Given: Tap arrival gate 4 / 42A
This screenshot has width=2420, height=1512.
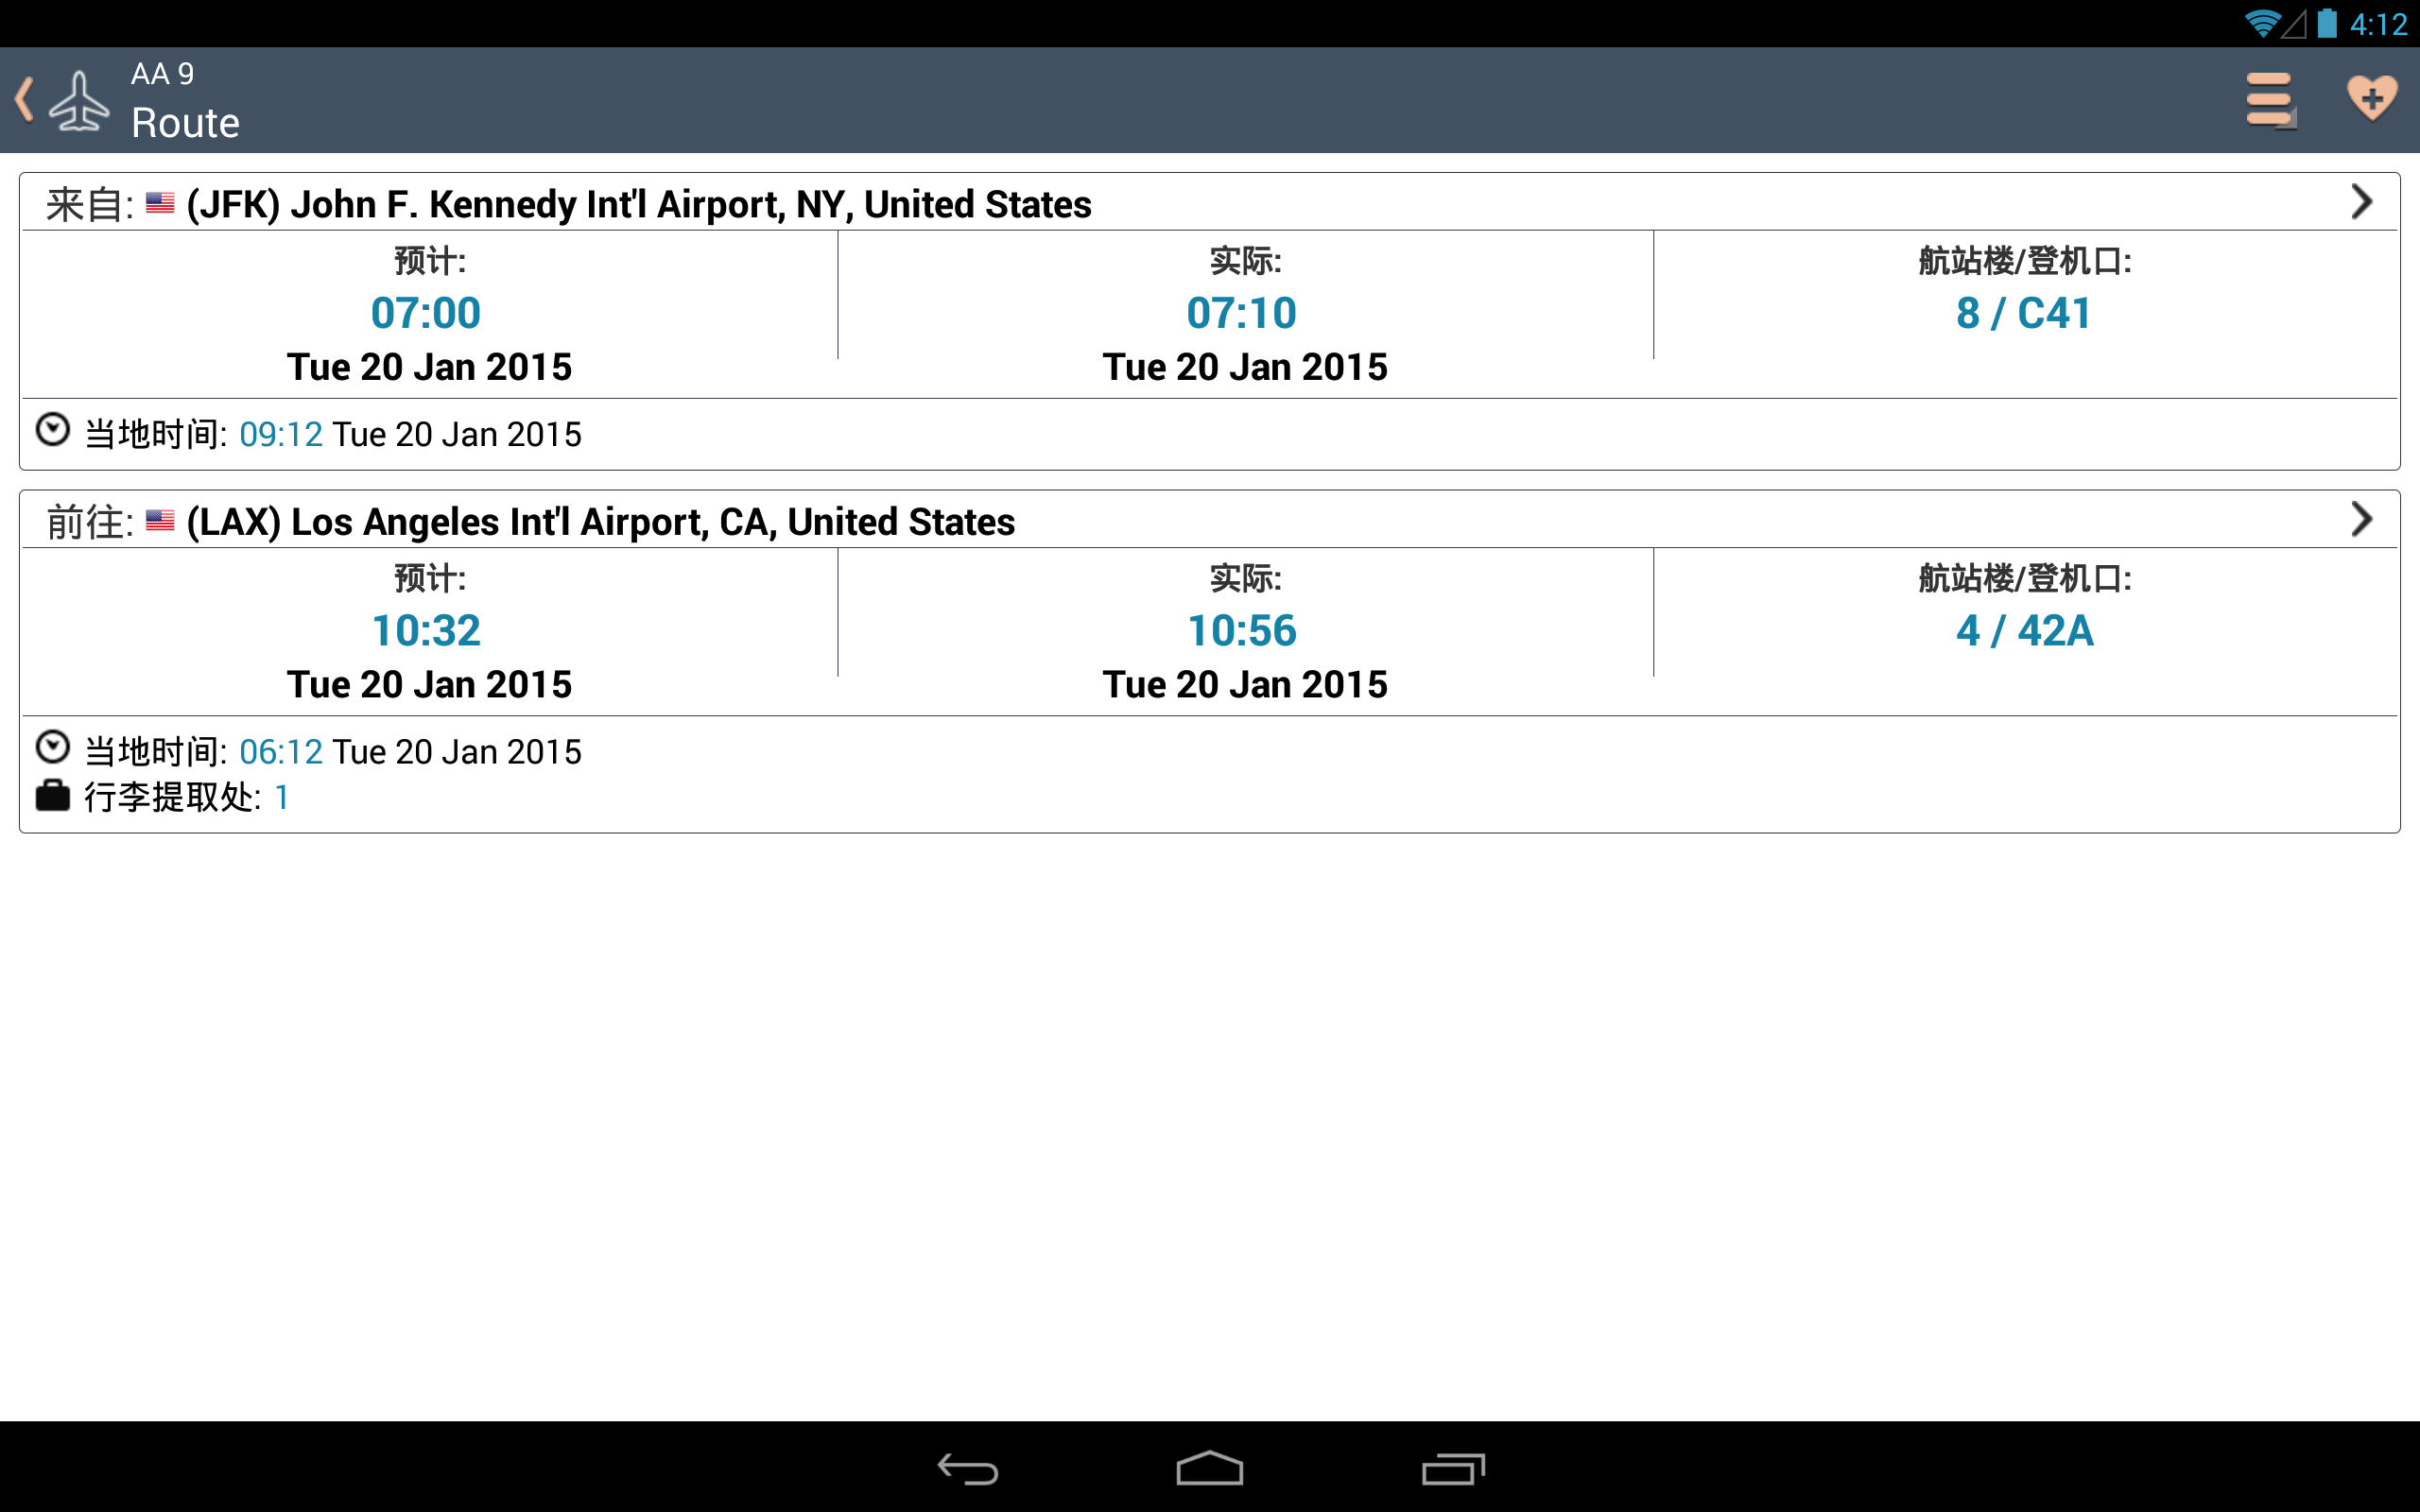Looking at the screenshot, I should click(2024, 631).
